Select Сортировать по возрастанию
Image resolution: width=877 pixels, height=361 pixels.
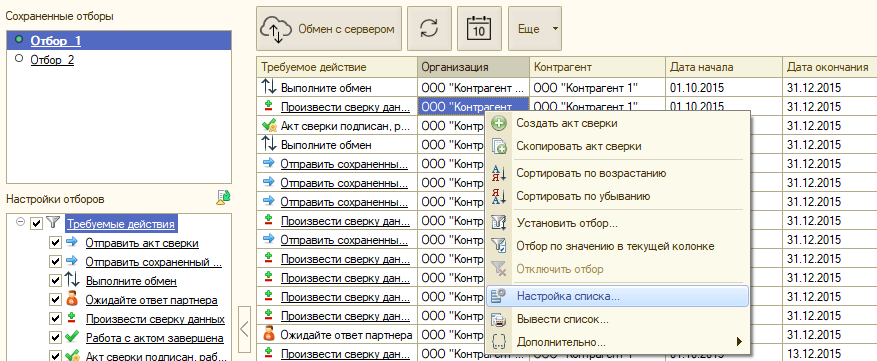click(617, 173)
